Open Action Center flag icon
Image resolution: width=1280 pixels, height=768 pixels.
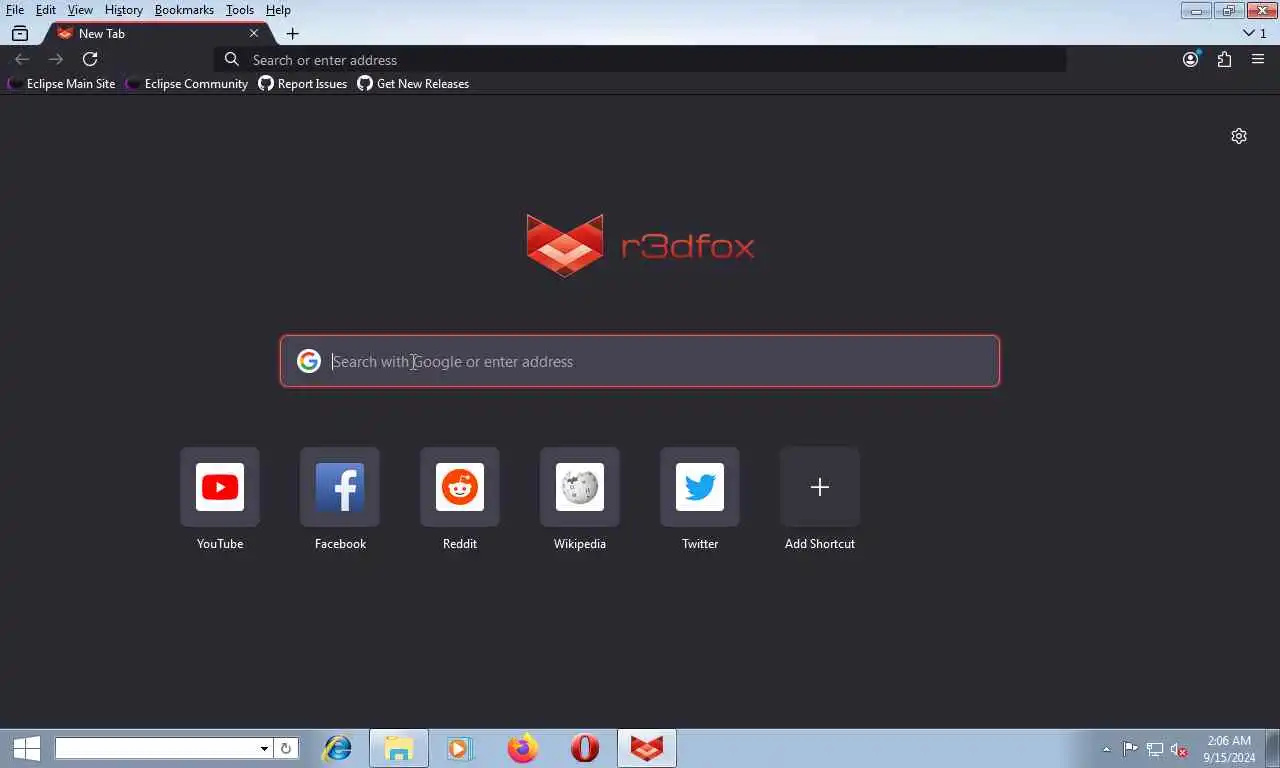(1130, 749)
